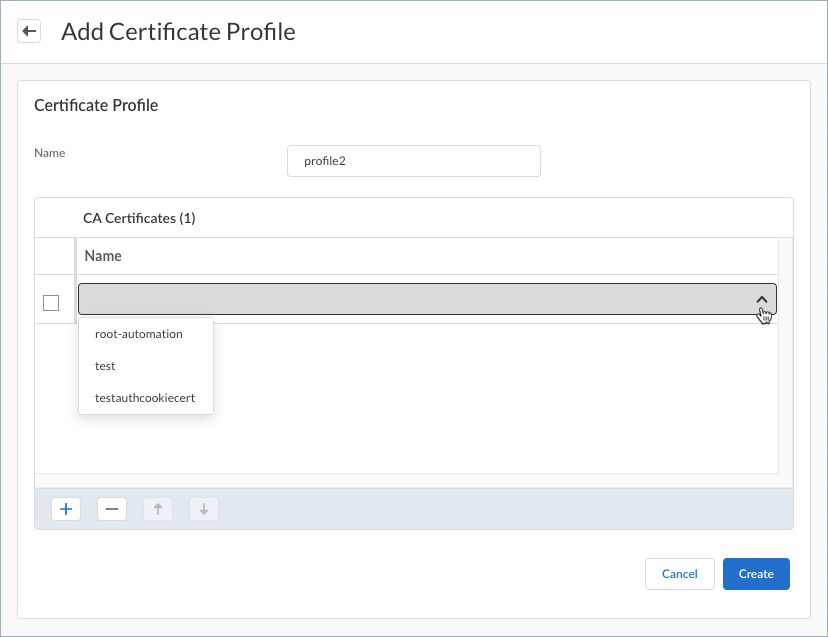
Task: Add a new CA certificate row with plus
Action: [x=66, y=509]
